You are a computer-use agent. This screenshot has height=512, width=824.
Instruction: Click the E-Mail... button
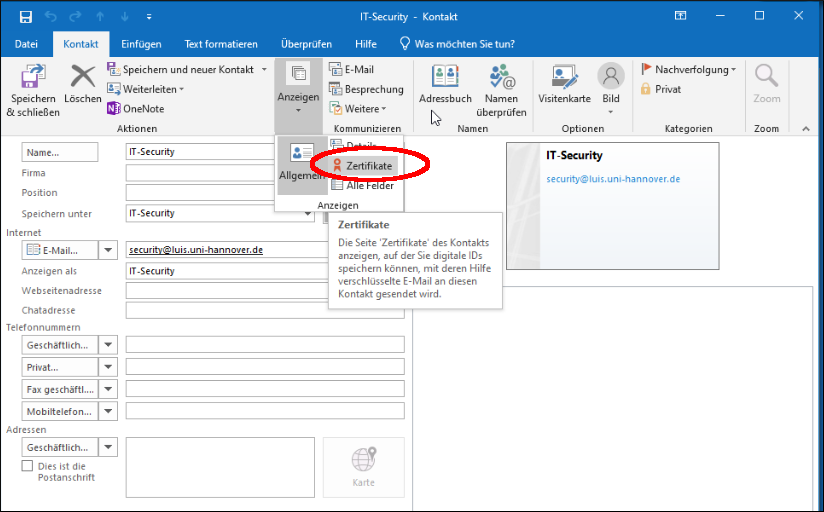point(60,250)
